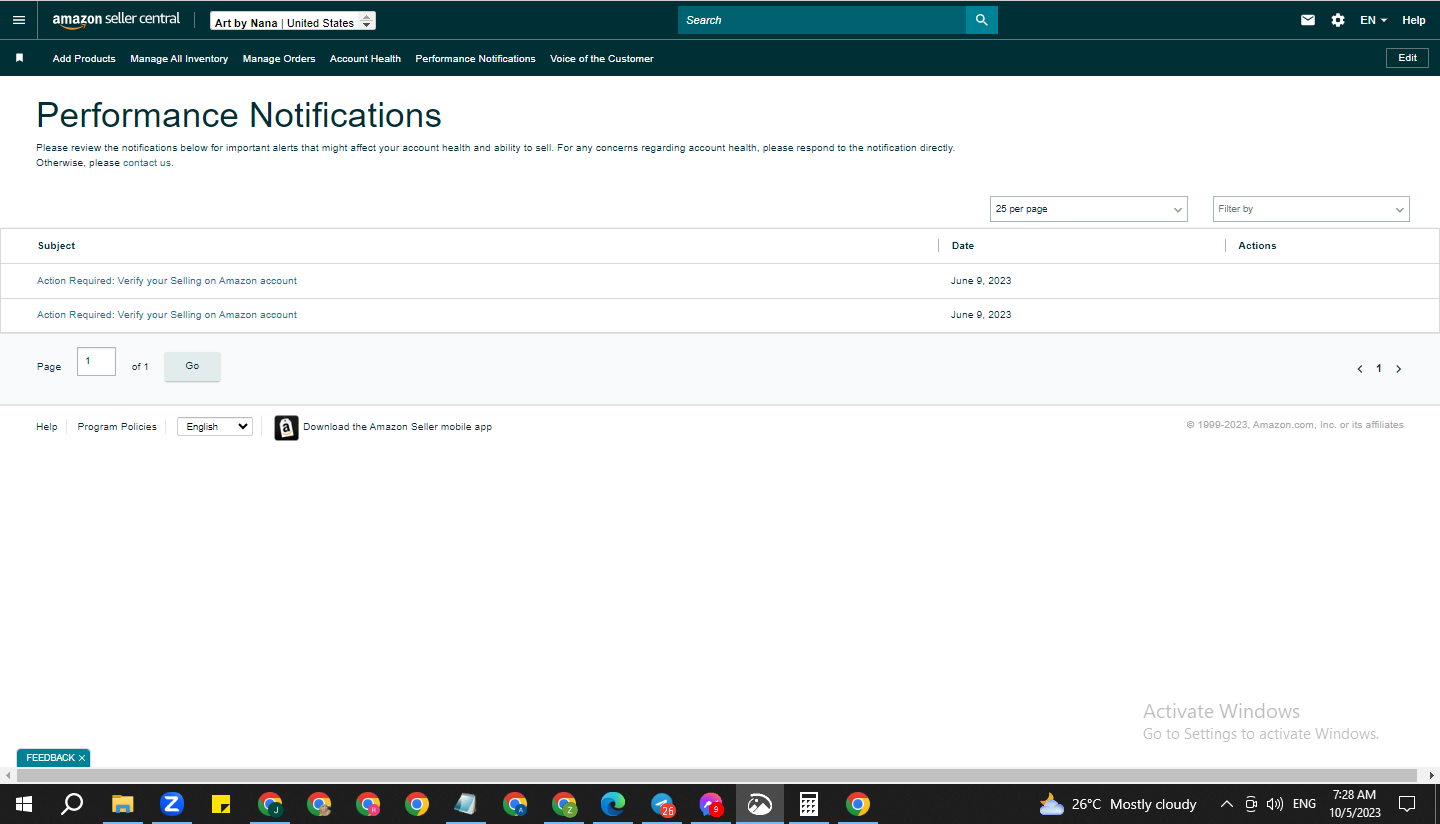Follow the contact us link
This screenshot has height=824, width=1440.
point(147,163)
